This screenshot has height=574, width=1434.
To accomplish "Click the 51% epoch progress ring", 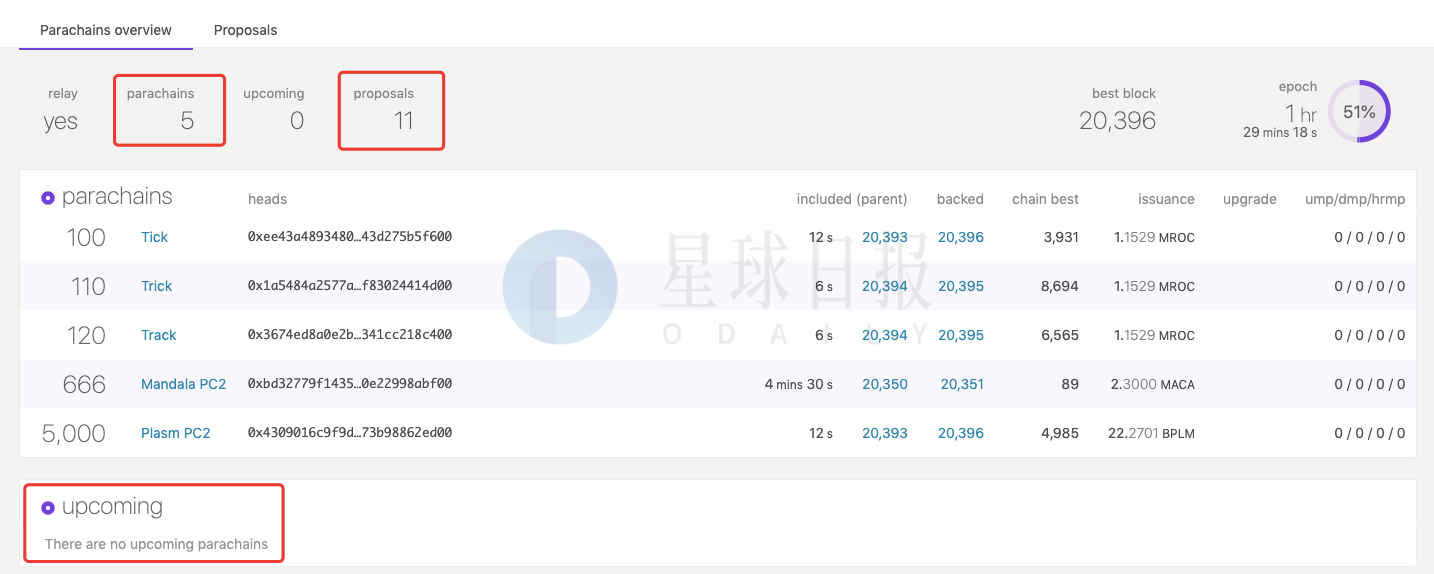I will click(x=1359, y=112).
